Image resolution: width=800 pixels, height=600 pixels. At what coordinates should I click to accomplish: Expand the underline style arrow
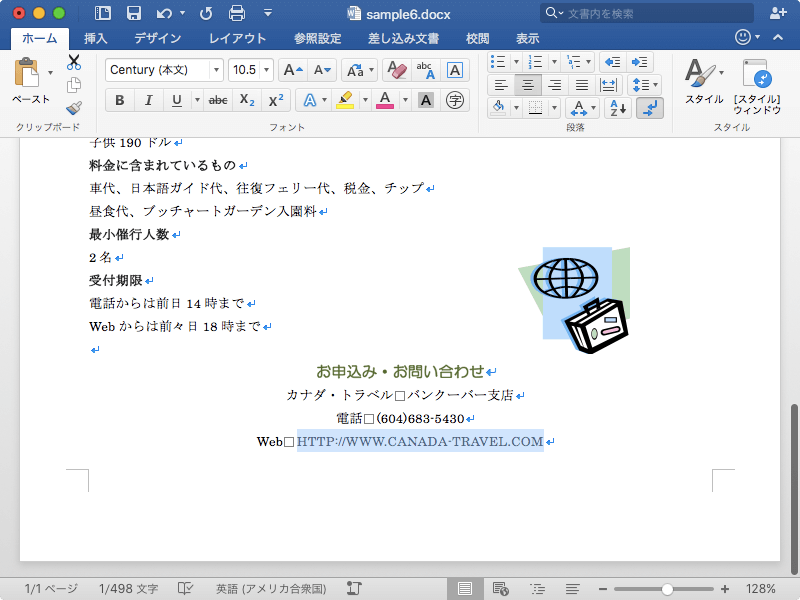[x=197, y=100]
